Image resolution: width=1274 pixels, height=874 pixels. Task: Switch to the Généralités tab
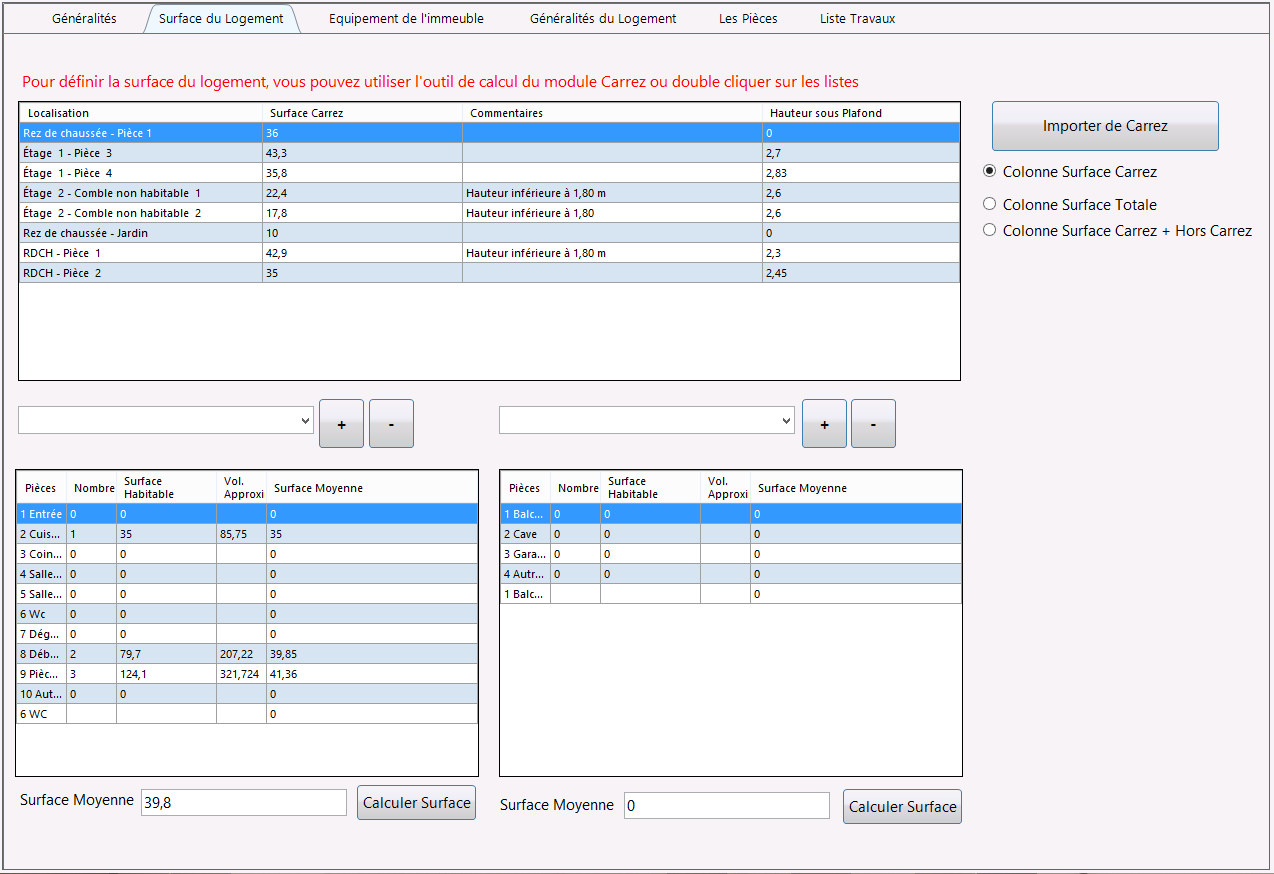point(84,19)
